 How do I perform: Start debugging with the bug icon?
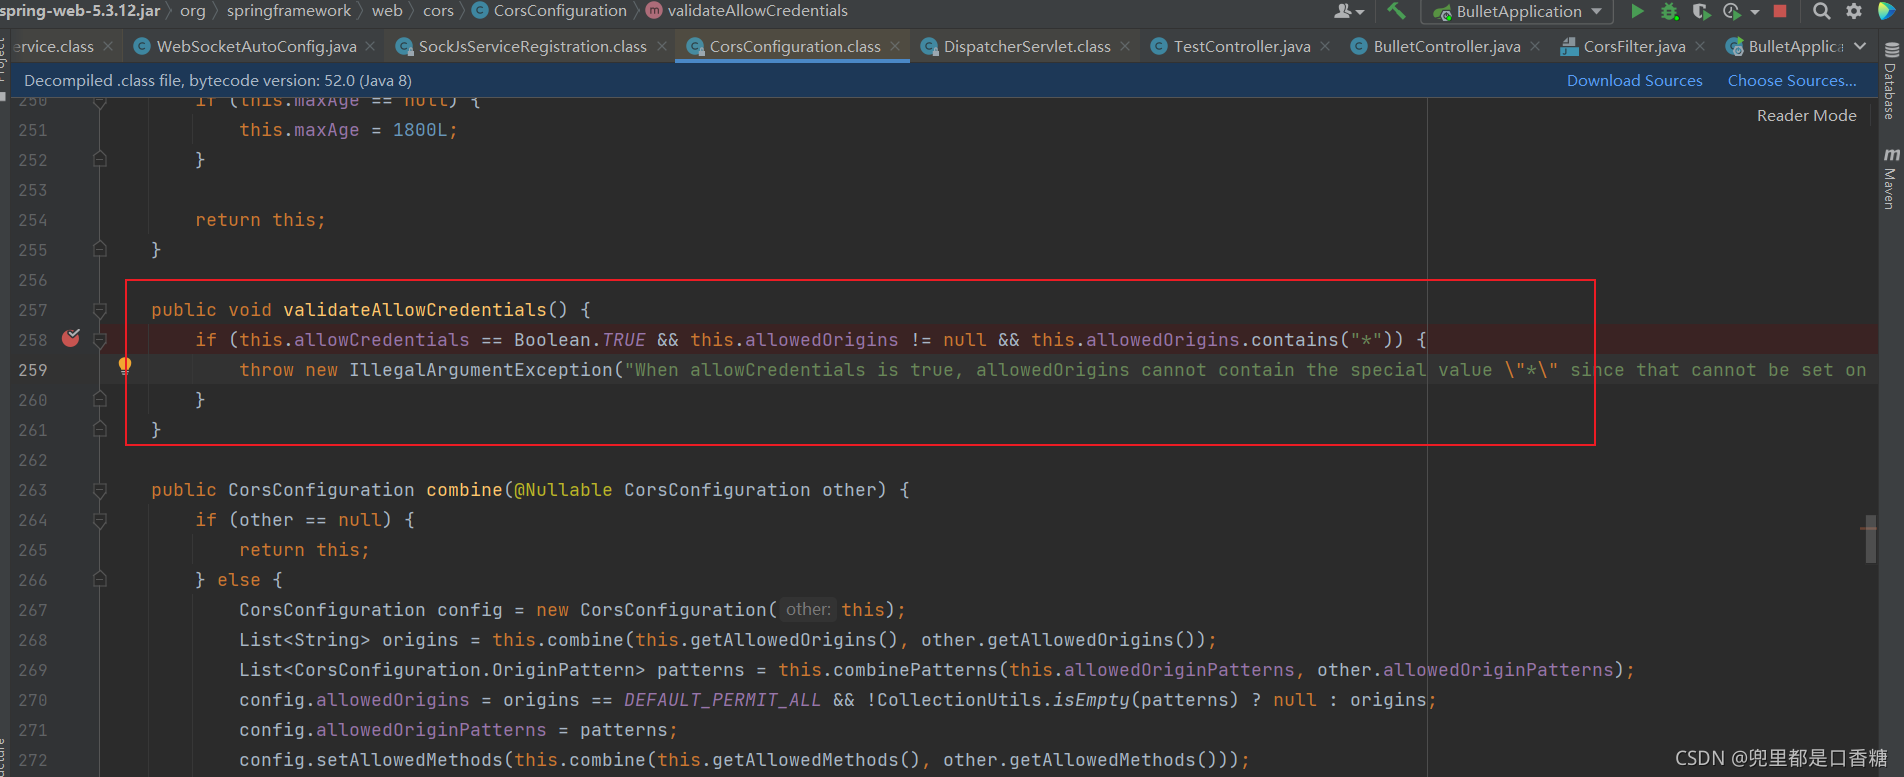(1669, 11)
